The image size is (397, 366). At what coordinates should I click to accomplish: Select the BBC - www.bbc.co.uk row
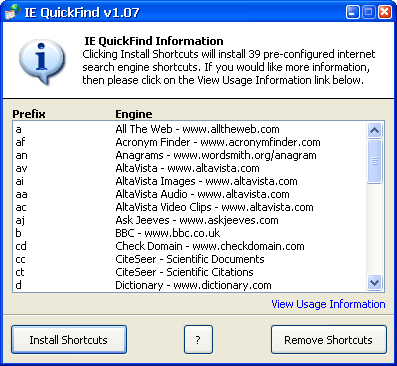189,233
